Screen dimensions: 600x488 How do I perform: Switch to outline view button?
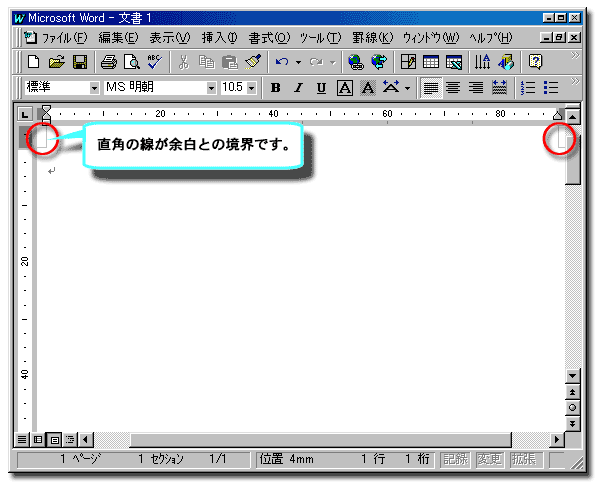click(70, 439)
